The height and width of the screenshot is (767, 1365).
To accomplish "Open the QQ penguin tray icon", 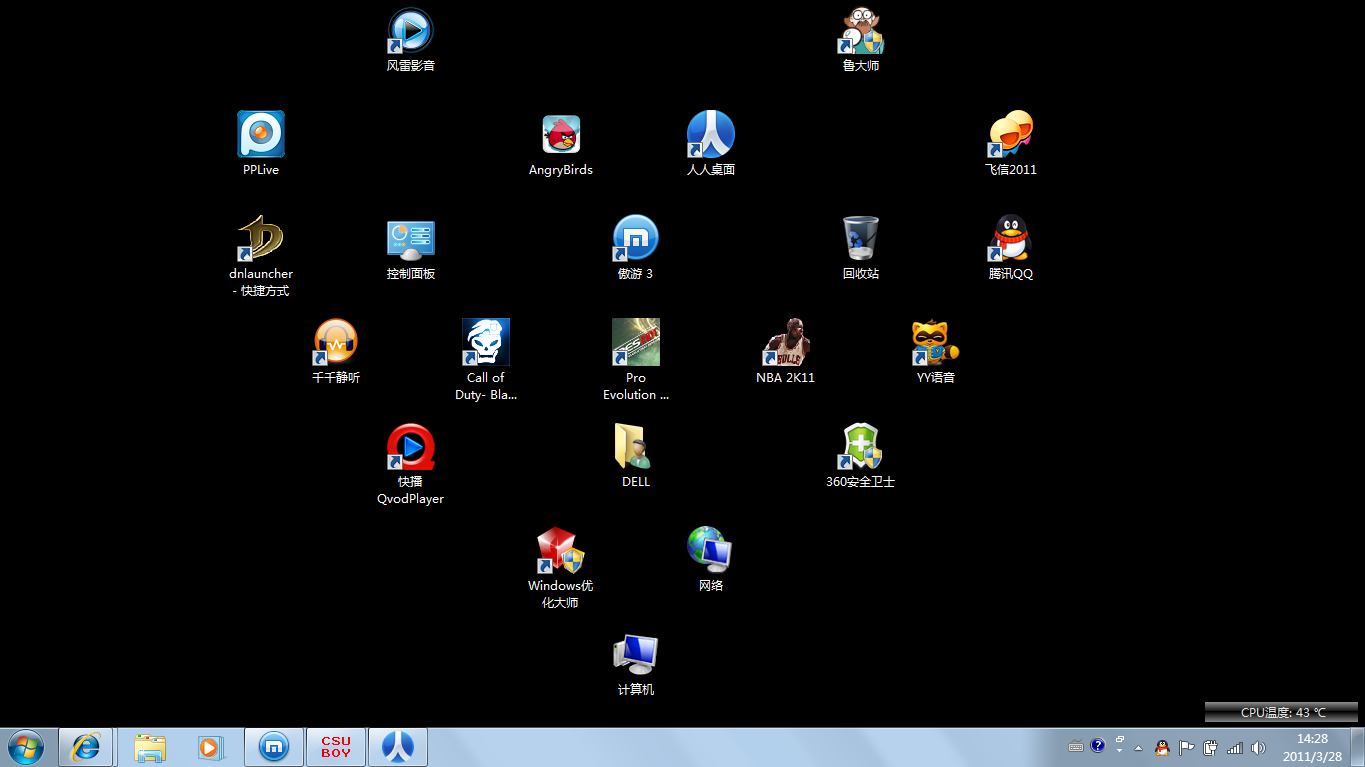I will coord(1162,747).
